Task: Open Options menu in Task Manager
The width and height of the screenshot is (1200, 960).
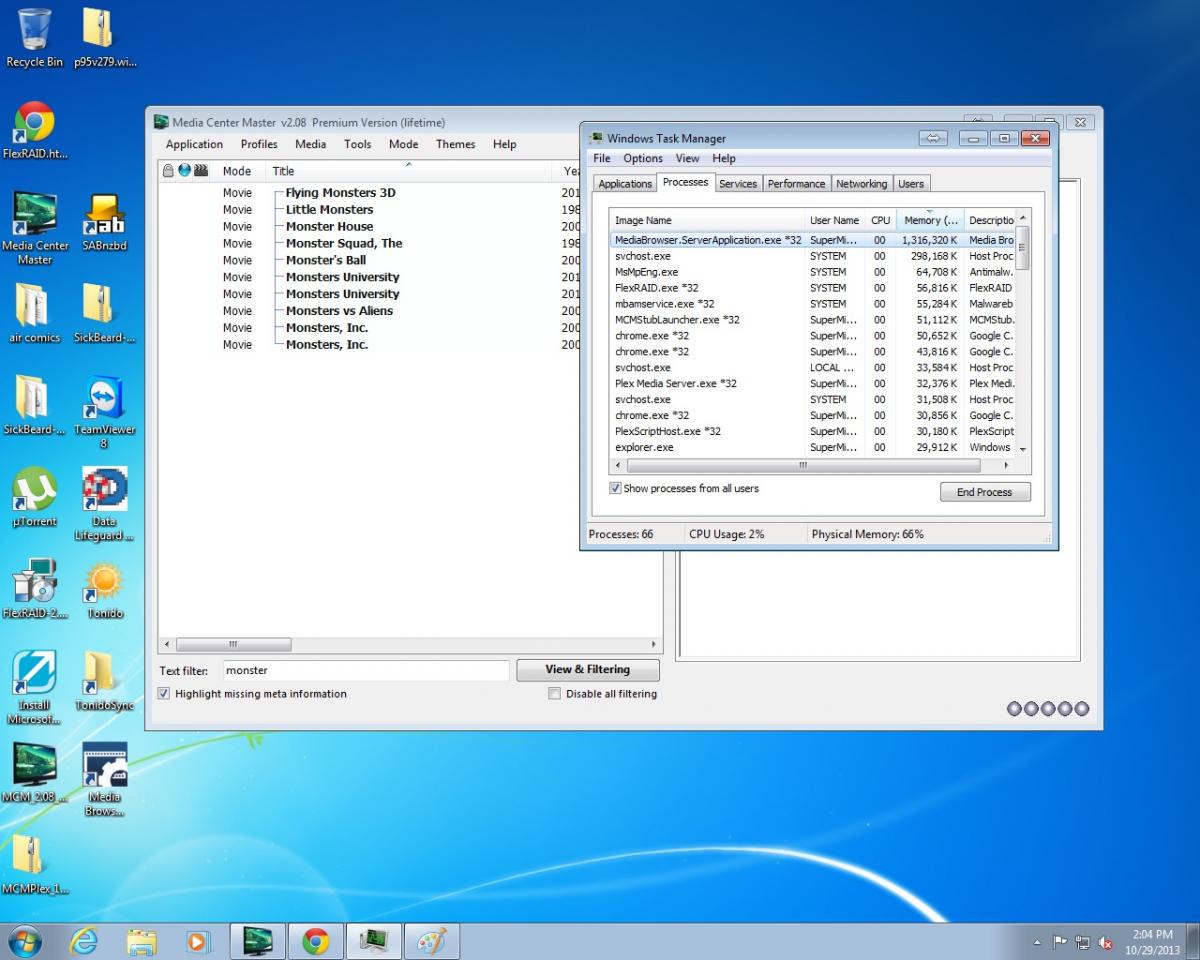Action: (643, 158)
